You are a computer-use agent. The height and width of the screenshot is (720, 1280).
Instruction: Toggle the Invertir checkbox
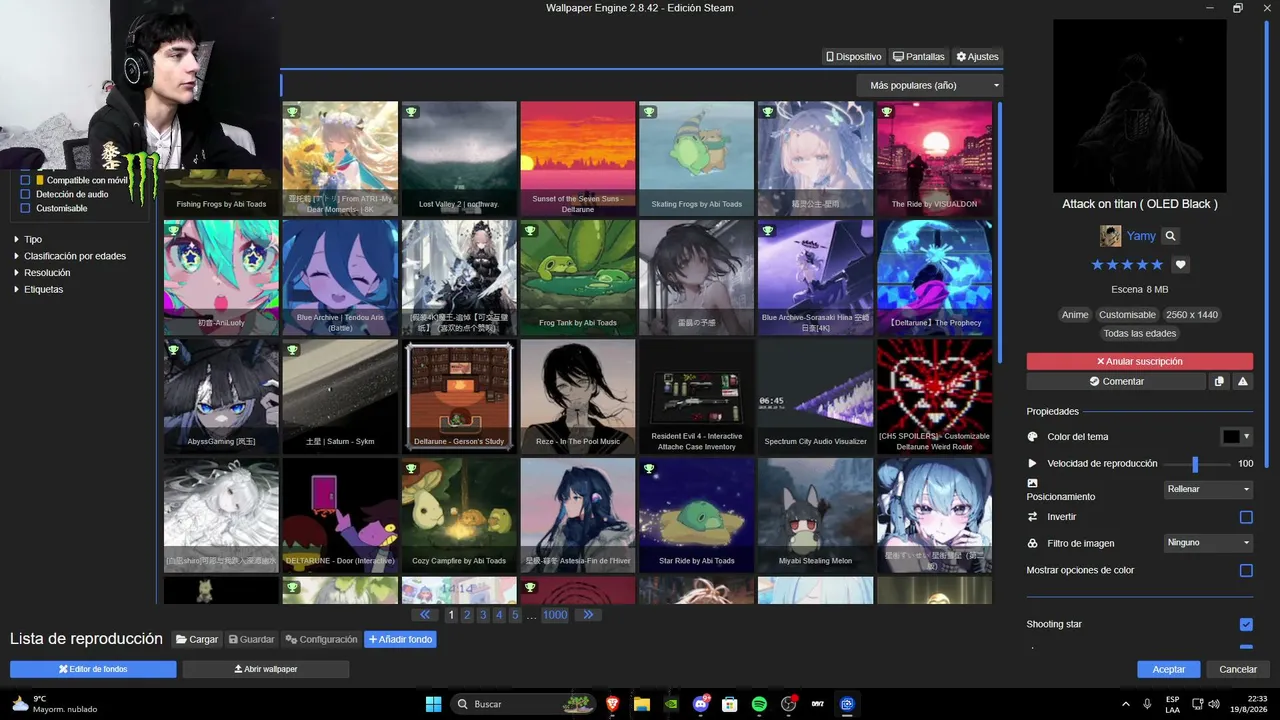pos(1246,517)
